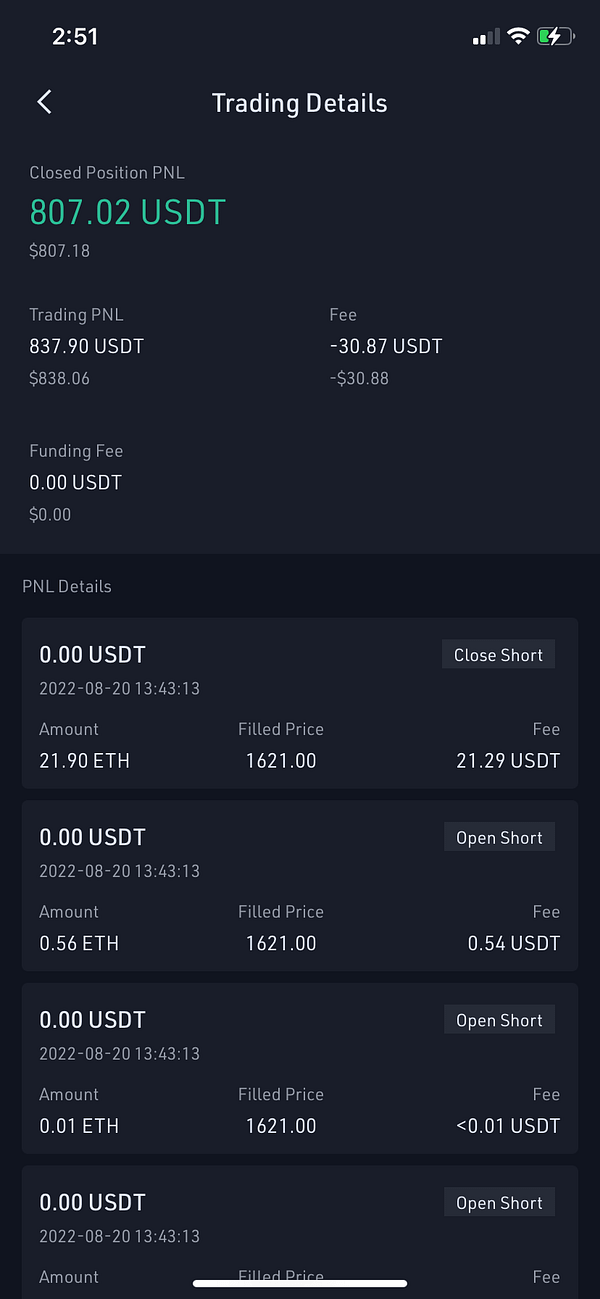Tap the Close Short tag

[498, 655]
